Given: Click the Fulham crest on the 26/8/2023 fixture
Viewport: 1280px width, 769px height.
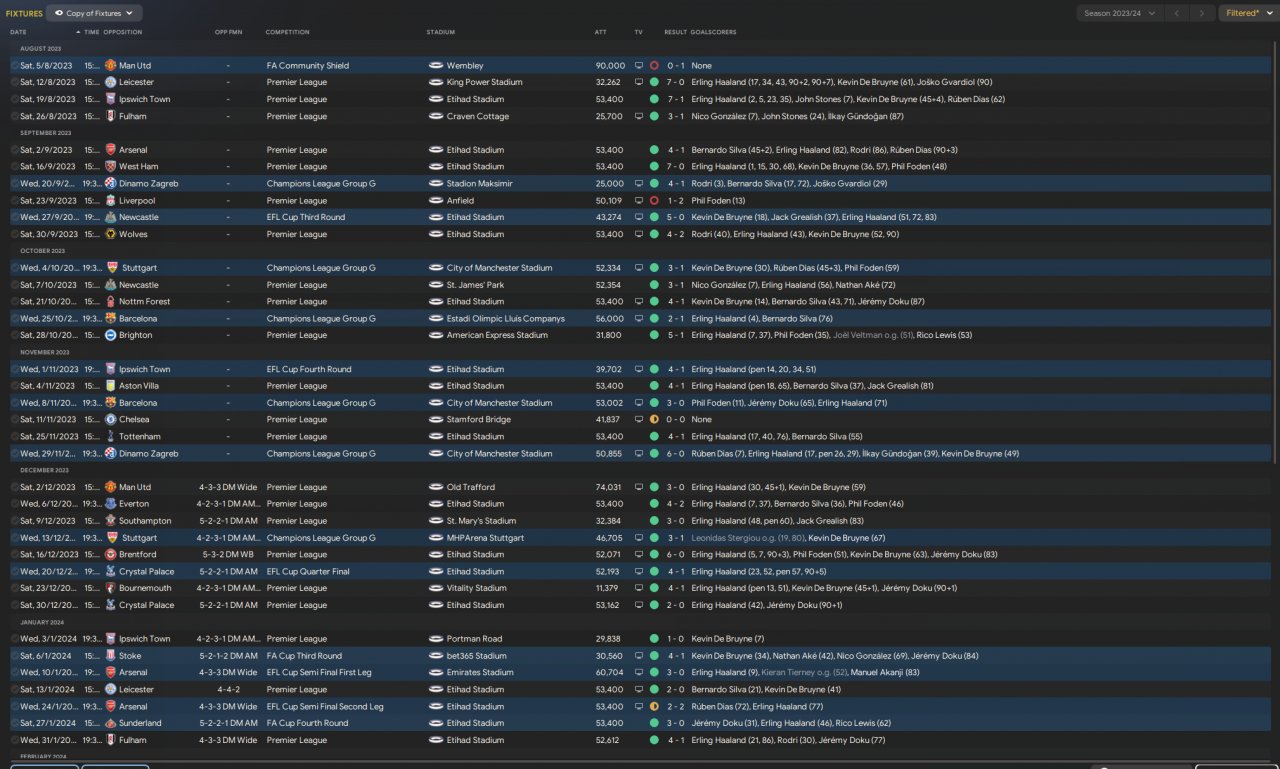Looking at the screenshot, I should click(x=110, y=116).
